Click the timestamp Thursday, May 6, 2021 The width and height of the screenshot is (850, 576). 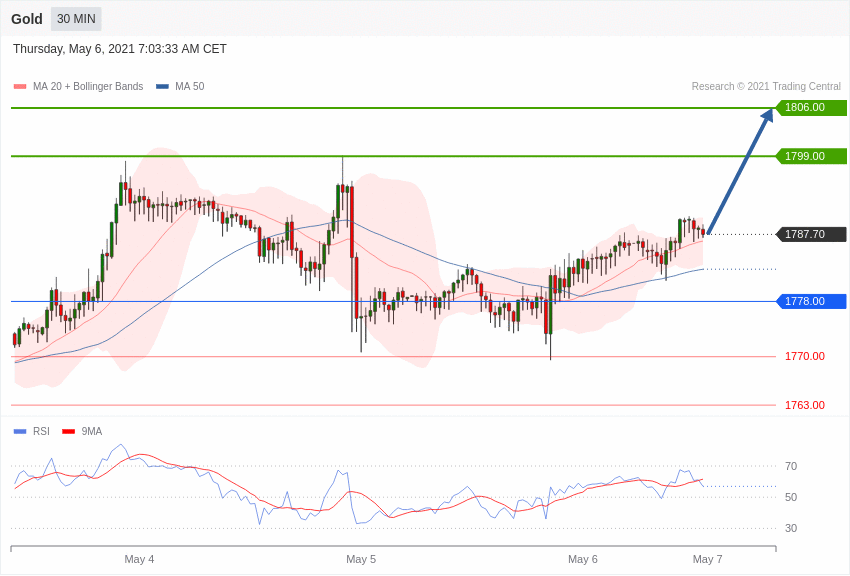(x=120, y=49)
